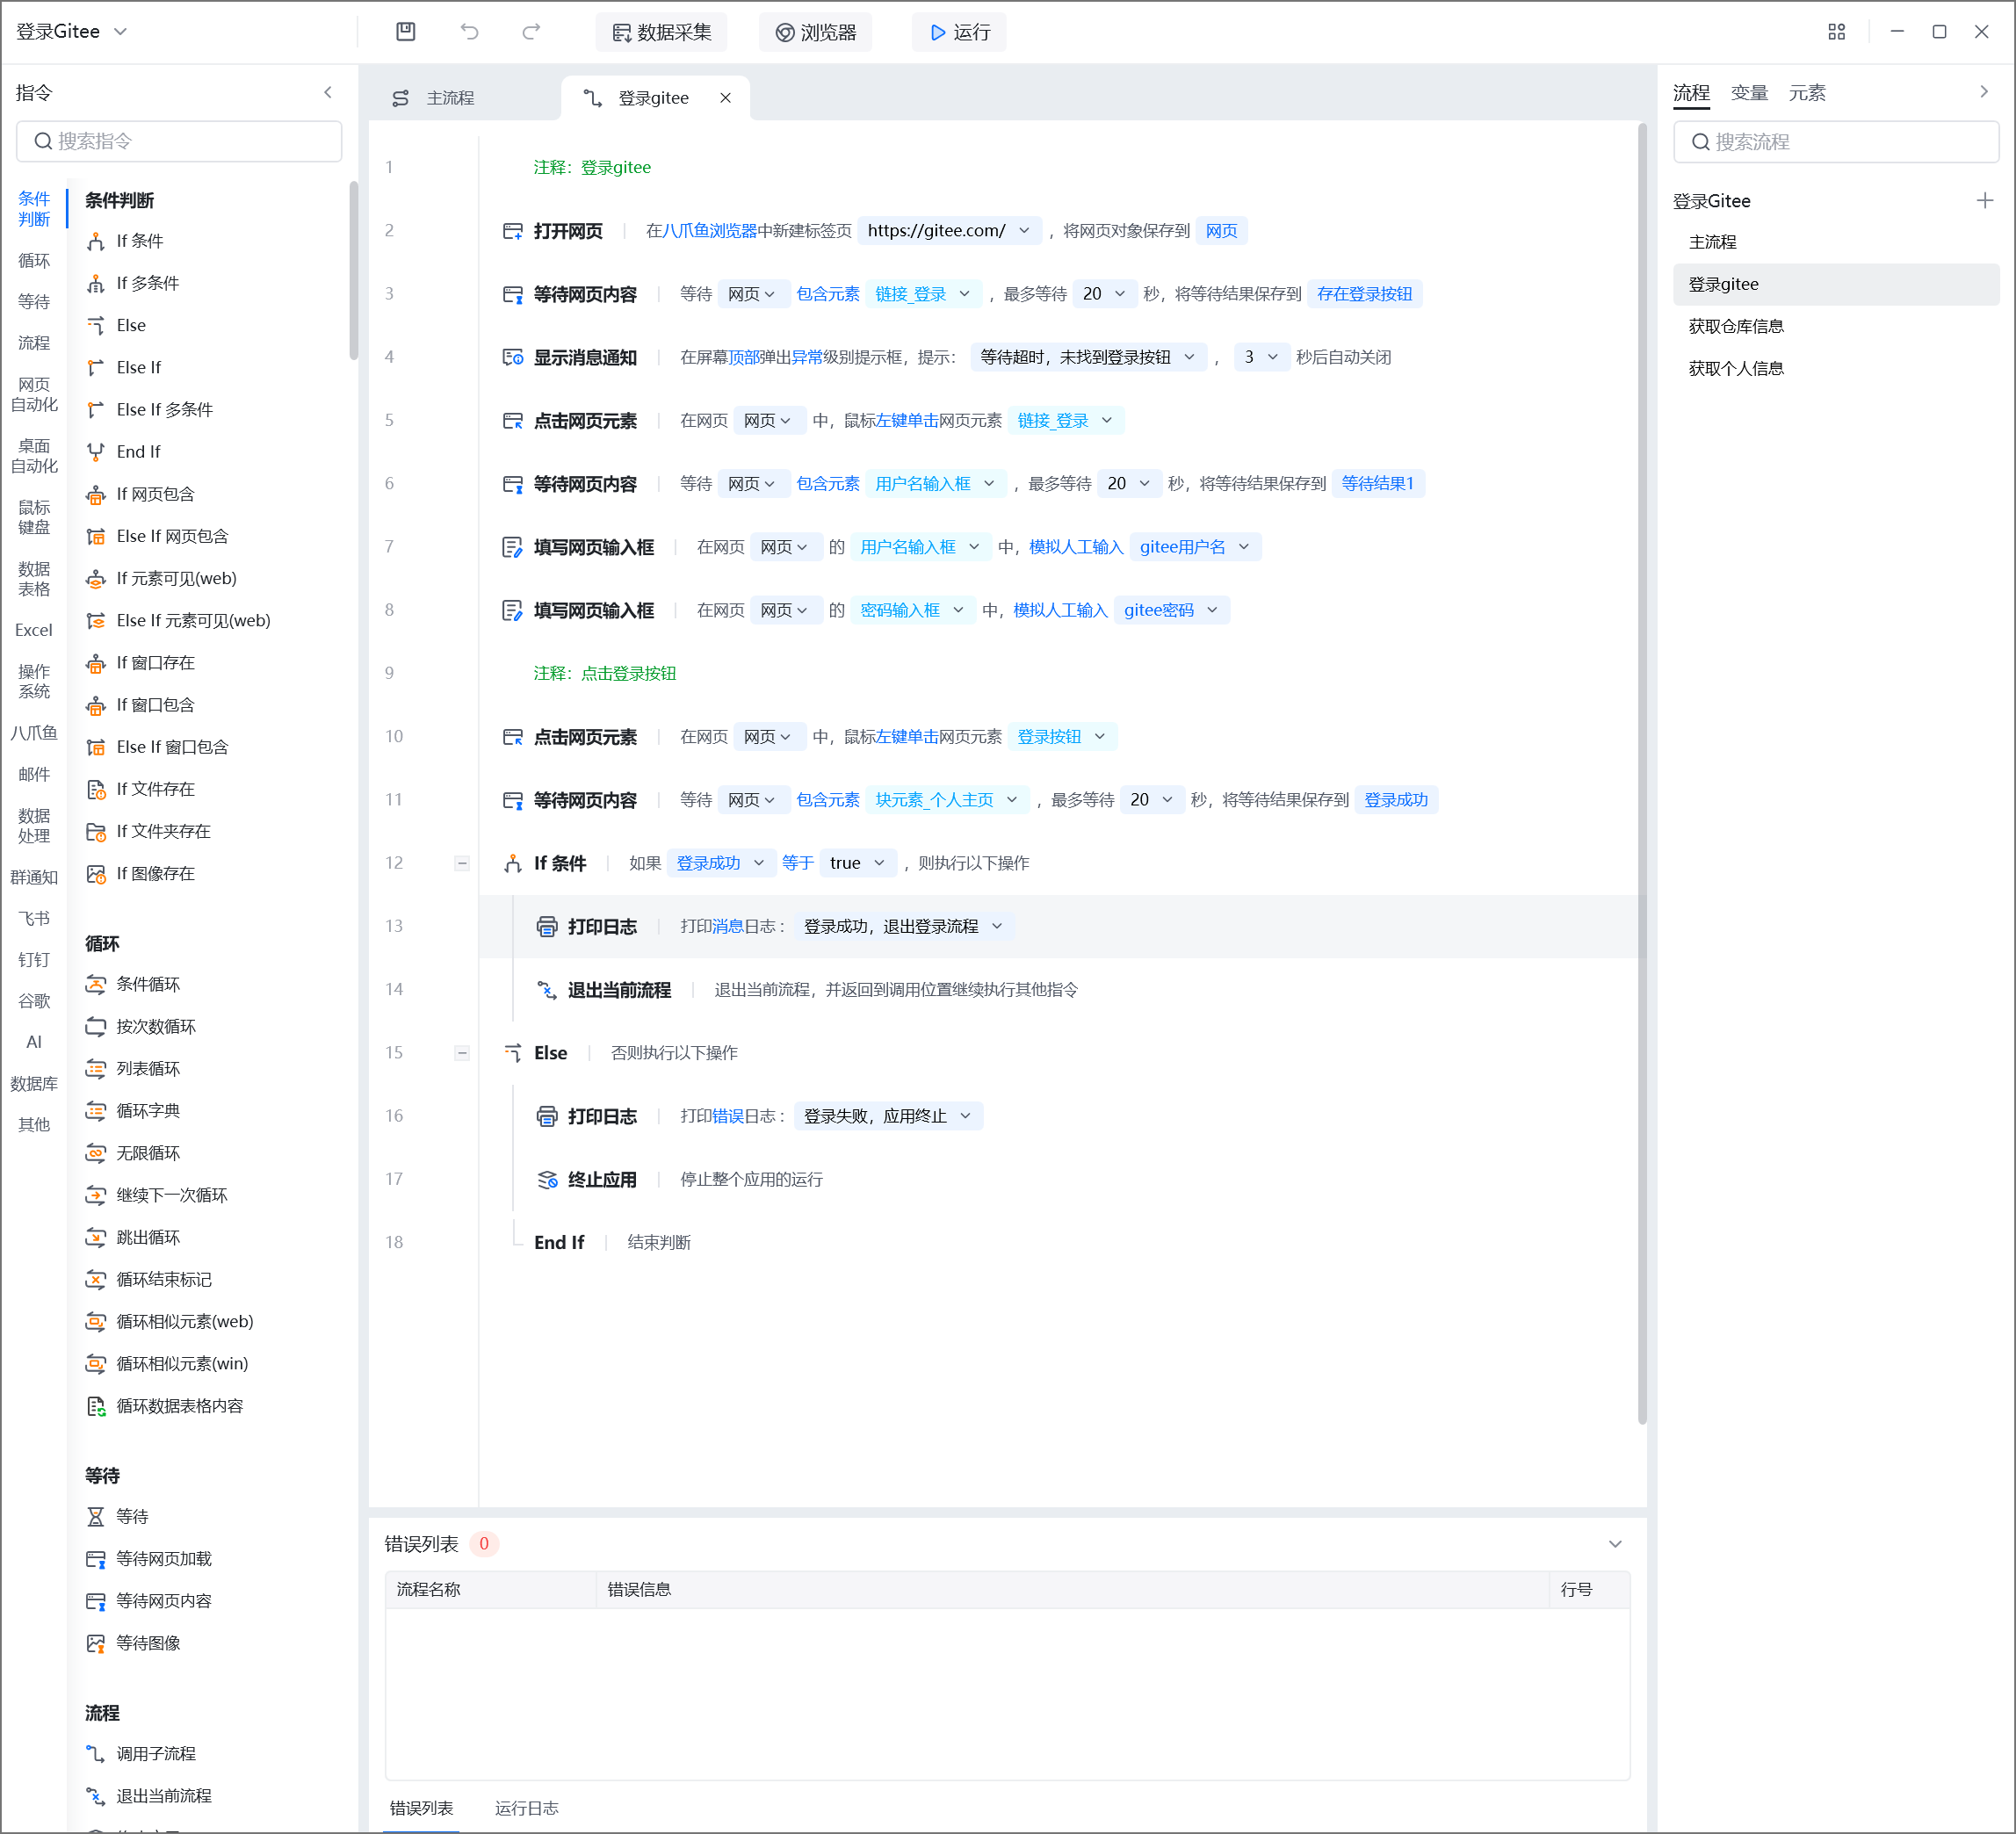Focus the 搜索流程 search field
Viewport: 2016px width, 1834px height.
1836,142
